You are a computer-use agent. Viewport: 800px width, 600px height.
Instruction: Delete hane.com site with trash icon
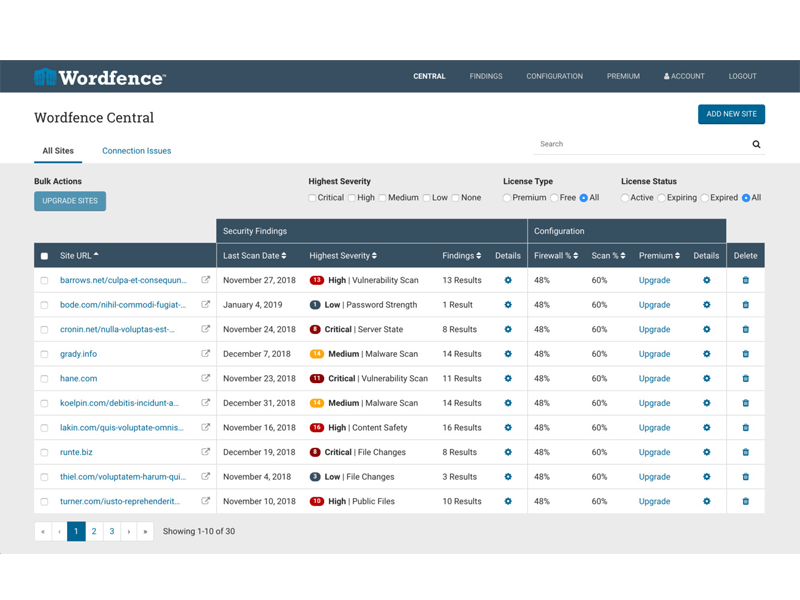point(745,378)
